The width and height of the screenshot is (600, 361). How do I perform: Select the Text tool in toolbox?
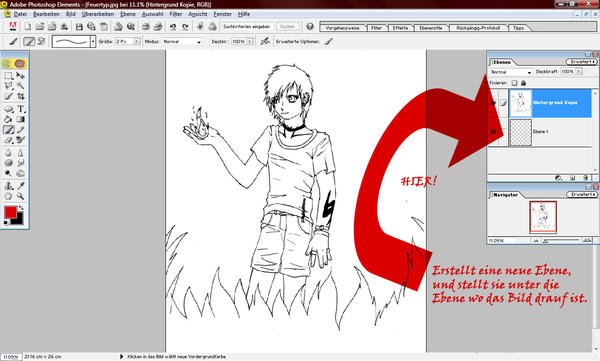[x=21, y=109]
